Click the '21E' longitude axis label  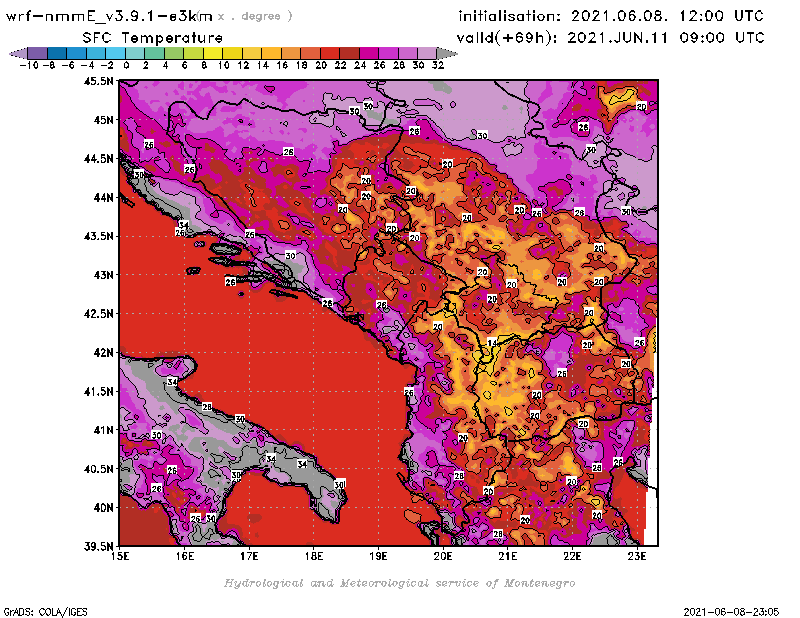508,556
